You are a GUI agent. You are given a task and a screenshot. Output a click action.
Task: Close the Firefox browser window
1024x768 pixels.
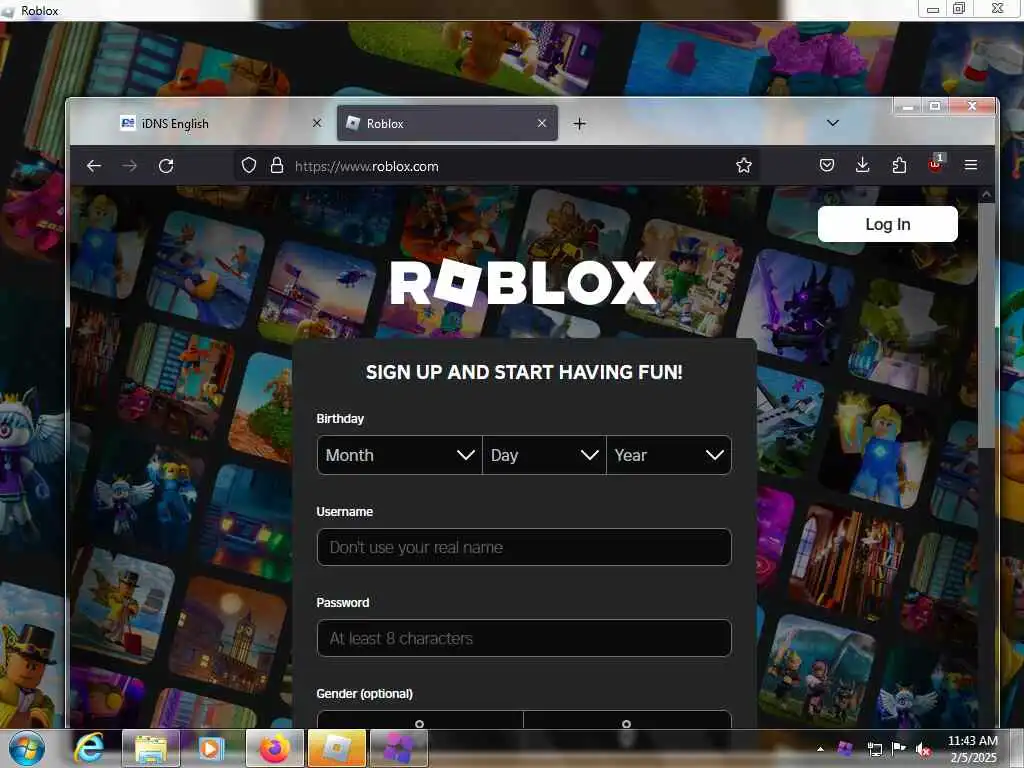pos(972,106)
